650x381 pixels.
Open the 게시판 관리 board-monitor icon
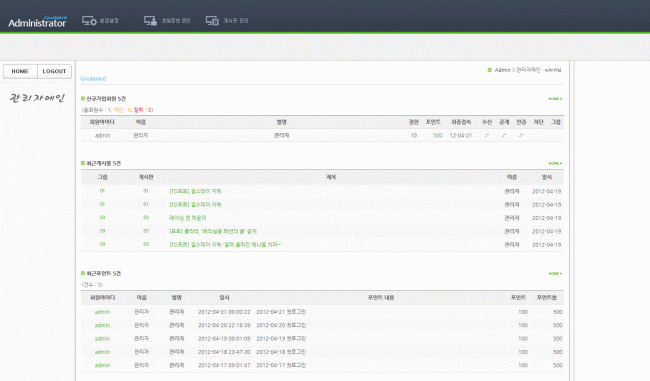[212, 20]
